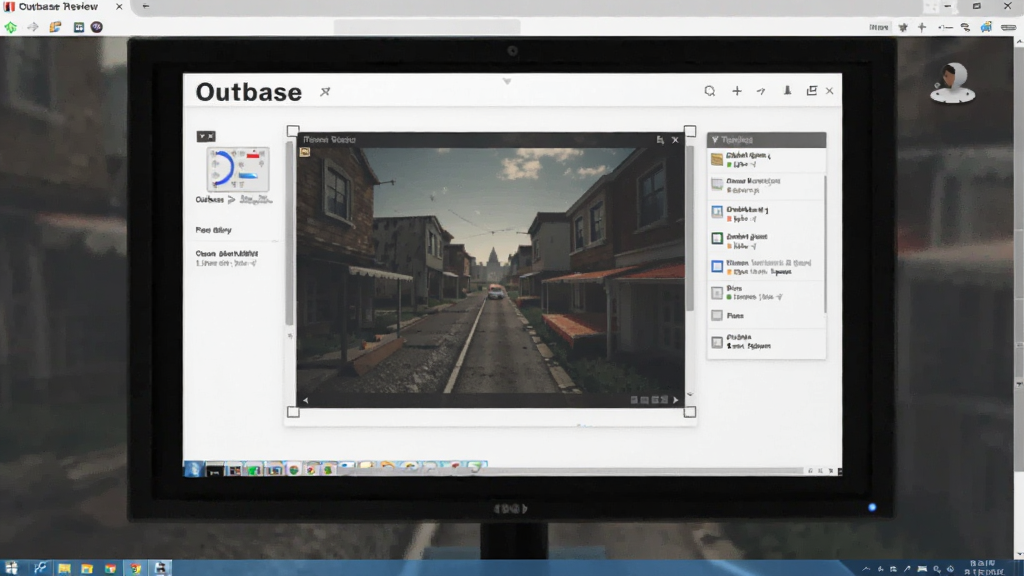Viewport: 1024px width, 576px height.
Task: Click the star icon in the browser toolbar
Action: (x=903, y=27)
